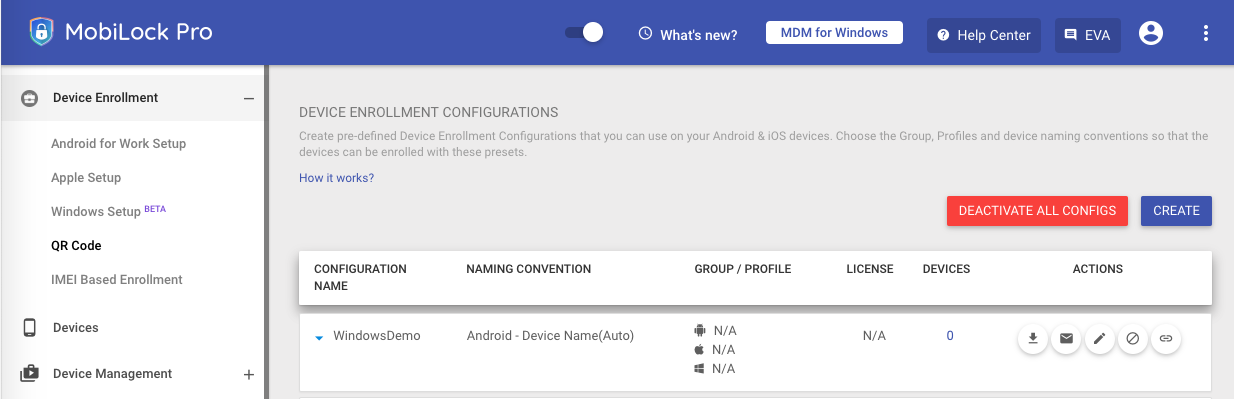Open What's new? updates
The image size is (1234, 399).
coord(699,35)
